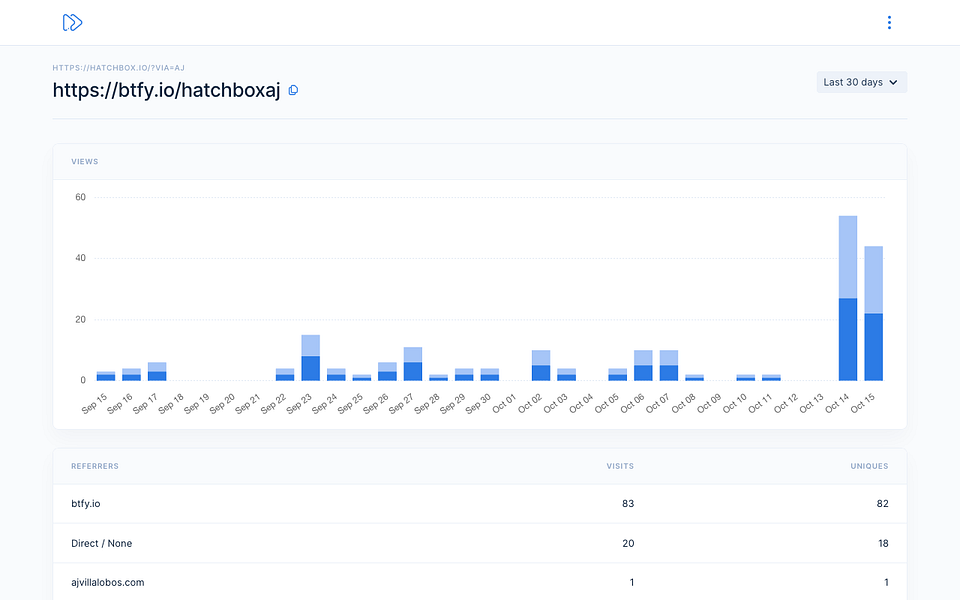Click the 40 y-axis label
Image resolution: width=960 pixels, height=600 pixels.
[x=81, y=258]
